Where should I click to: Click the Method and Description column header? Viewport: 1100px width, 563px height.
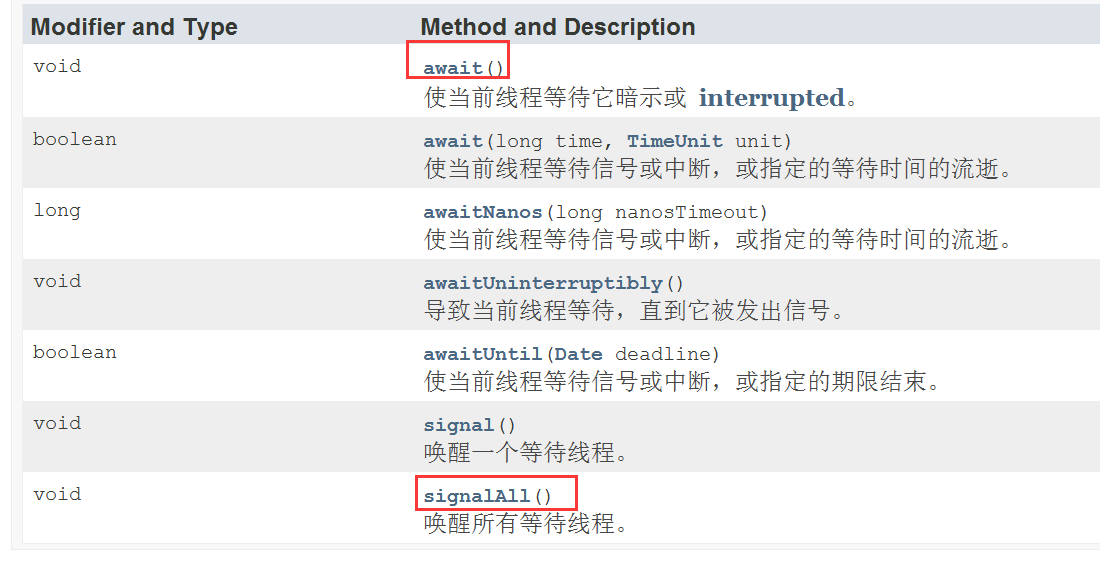point(557,27)
